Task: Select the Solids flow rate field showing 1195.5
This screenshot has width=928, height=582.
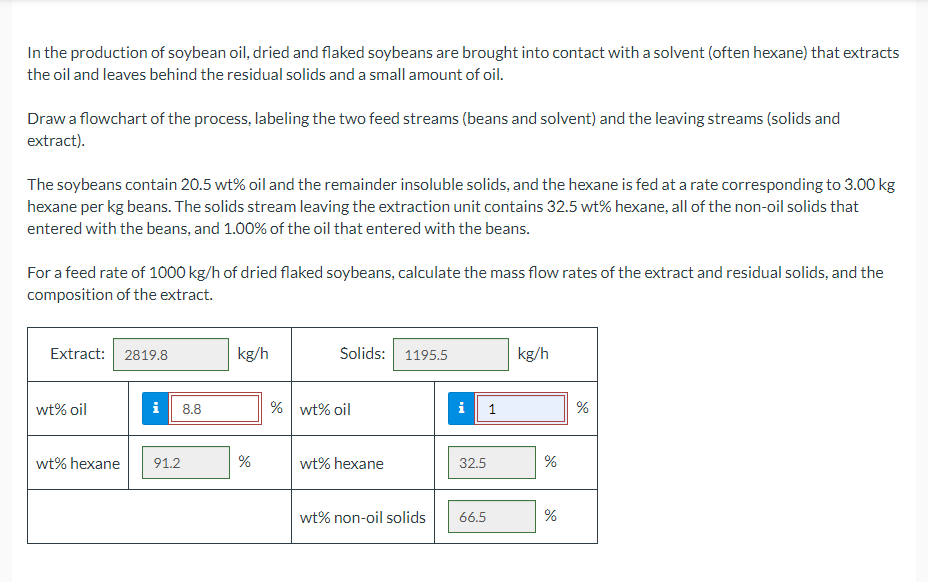Action: coord(450,354)
